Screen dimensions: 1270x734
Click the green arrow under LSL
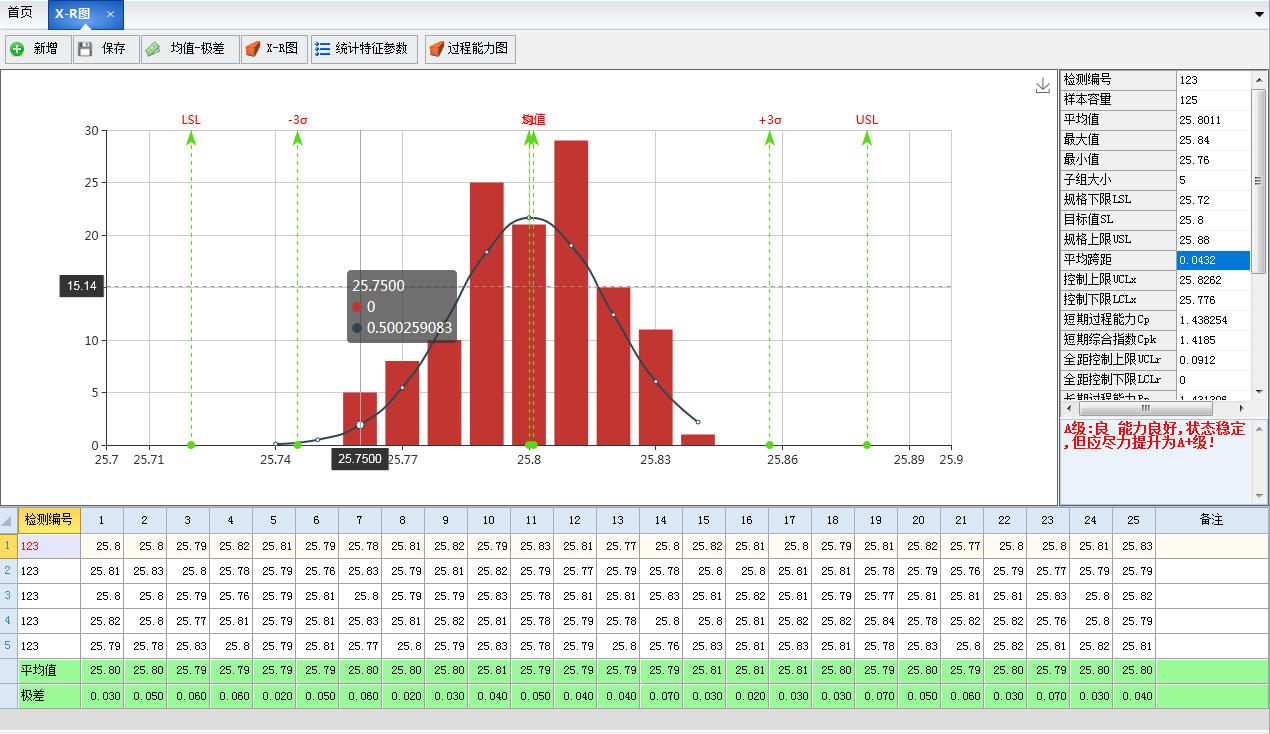(x=191, y=138)
